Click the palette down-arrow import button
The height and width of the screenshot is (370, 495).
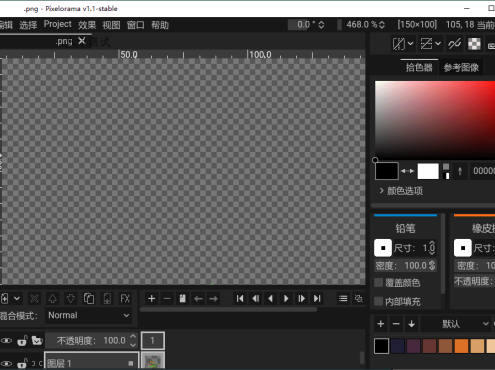point(411,324)
